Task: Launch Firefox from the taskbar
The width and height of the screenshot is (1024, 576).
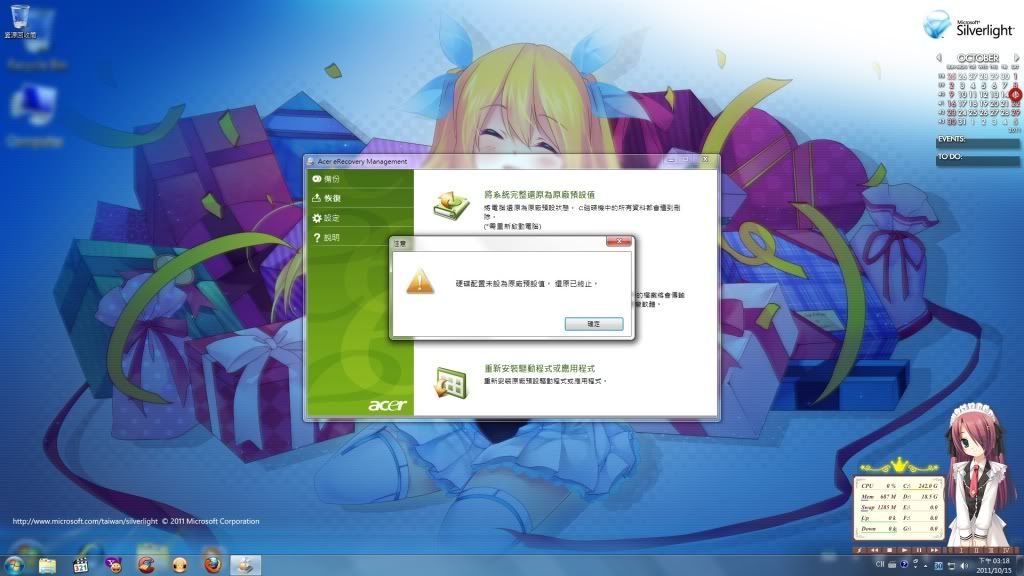Action: (x=211, y=565)
